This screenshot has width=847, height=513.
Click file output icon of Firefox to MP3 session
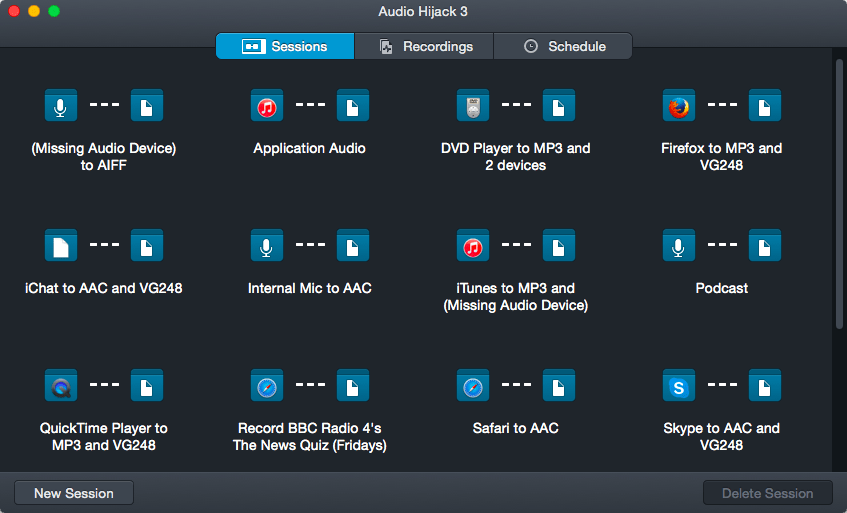point(765,106)
